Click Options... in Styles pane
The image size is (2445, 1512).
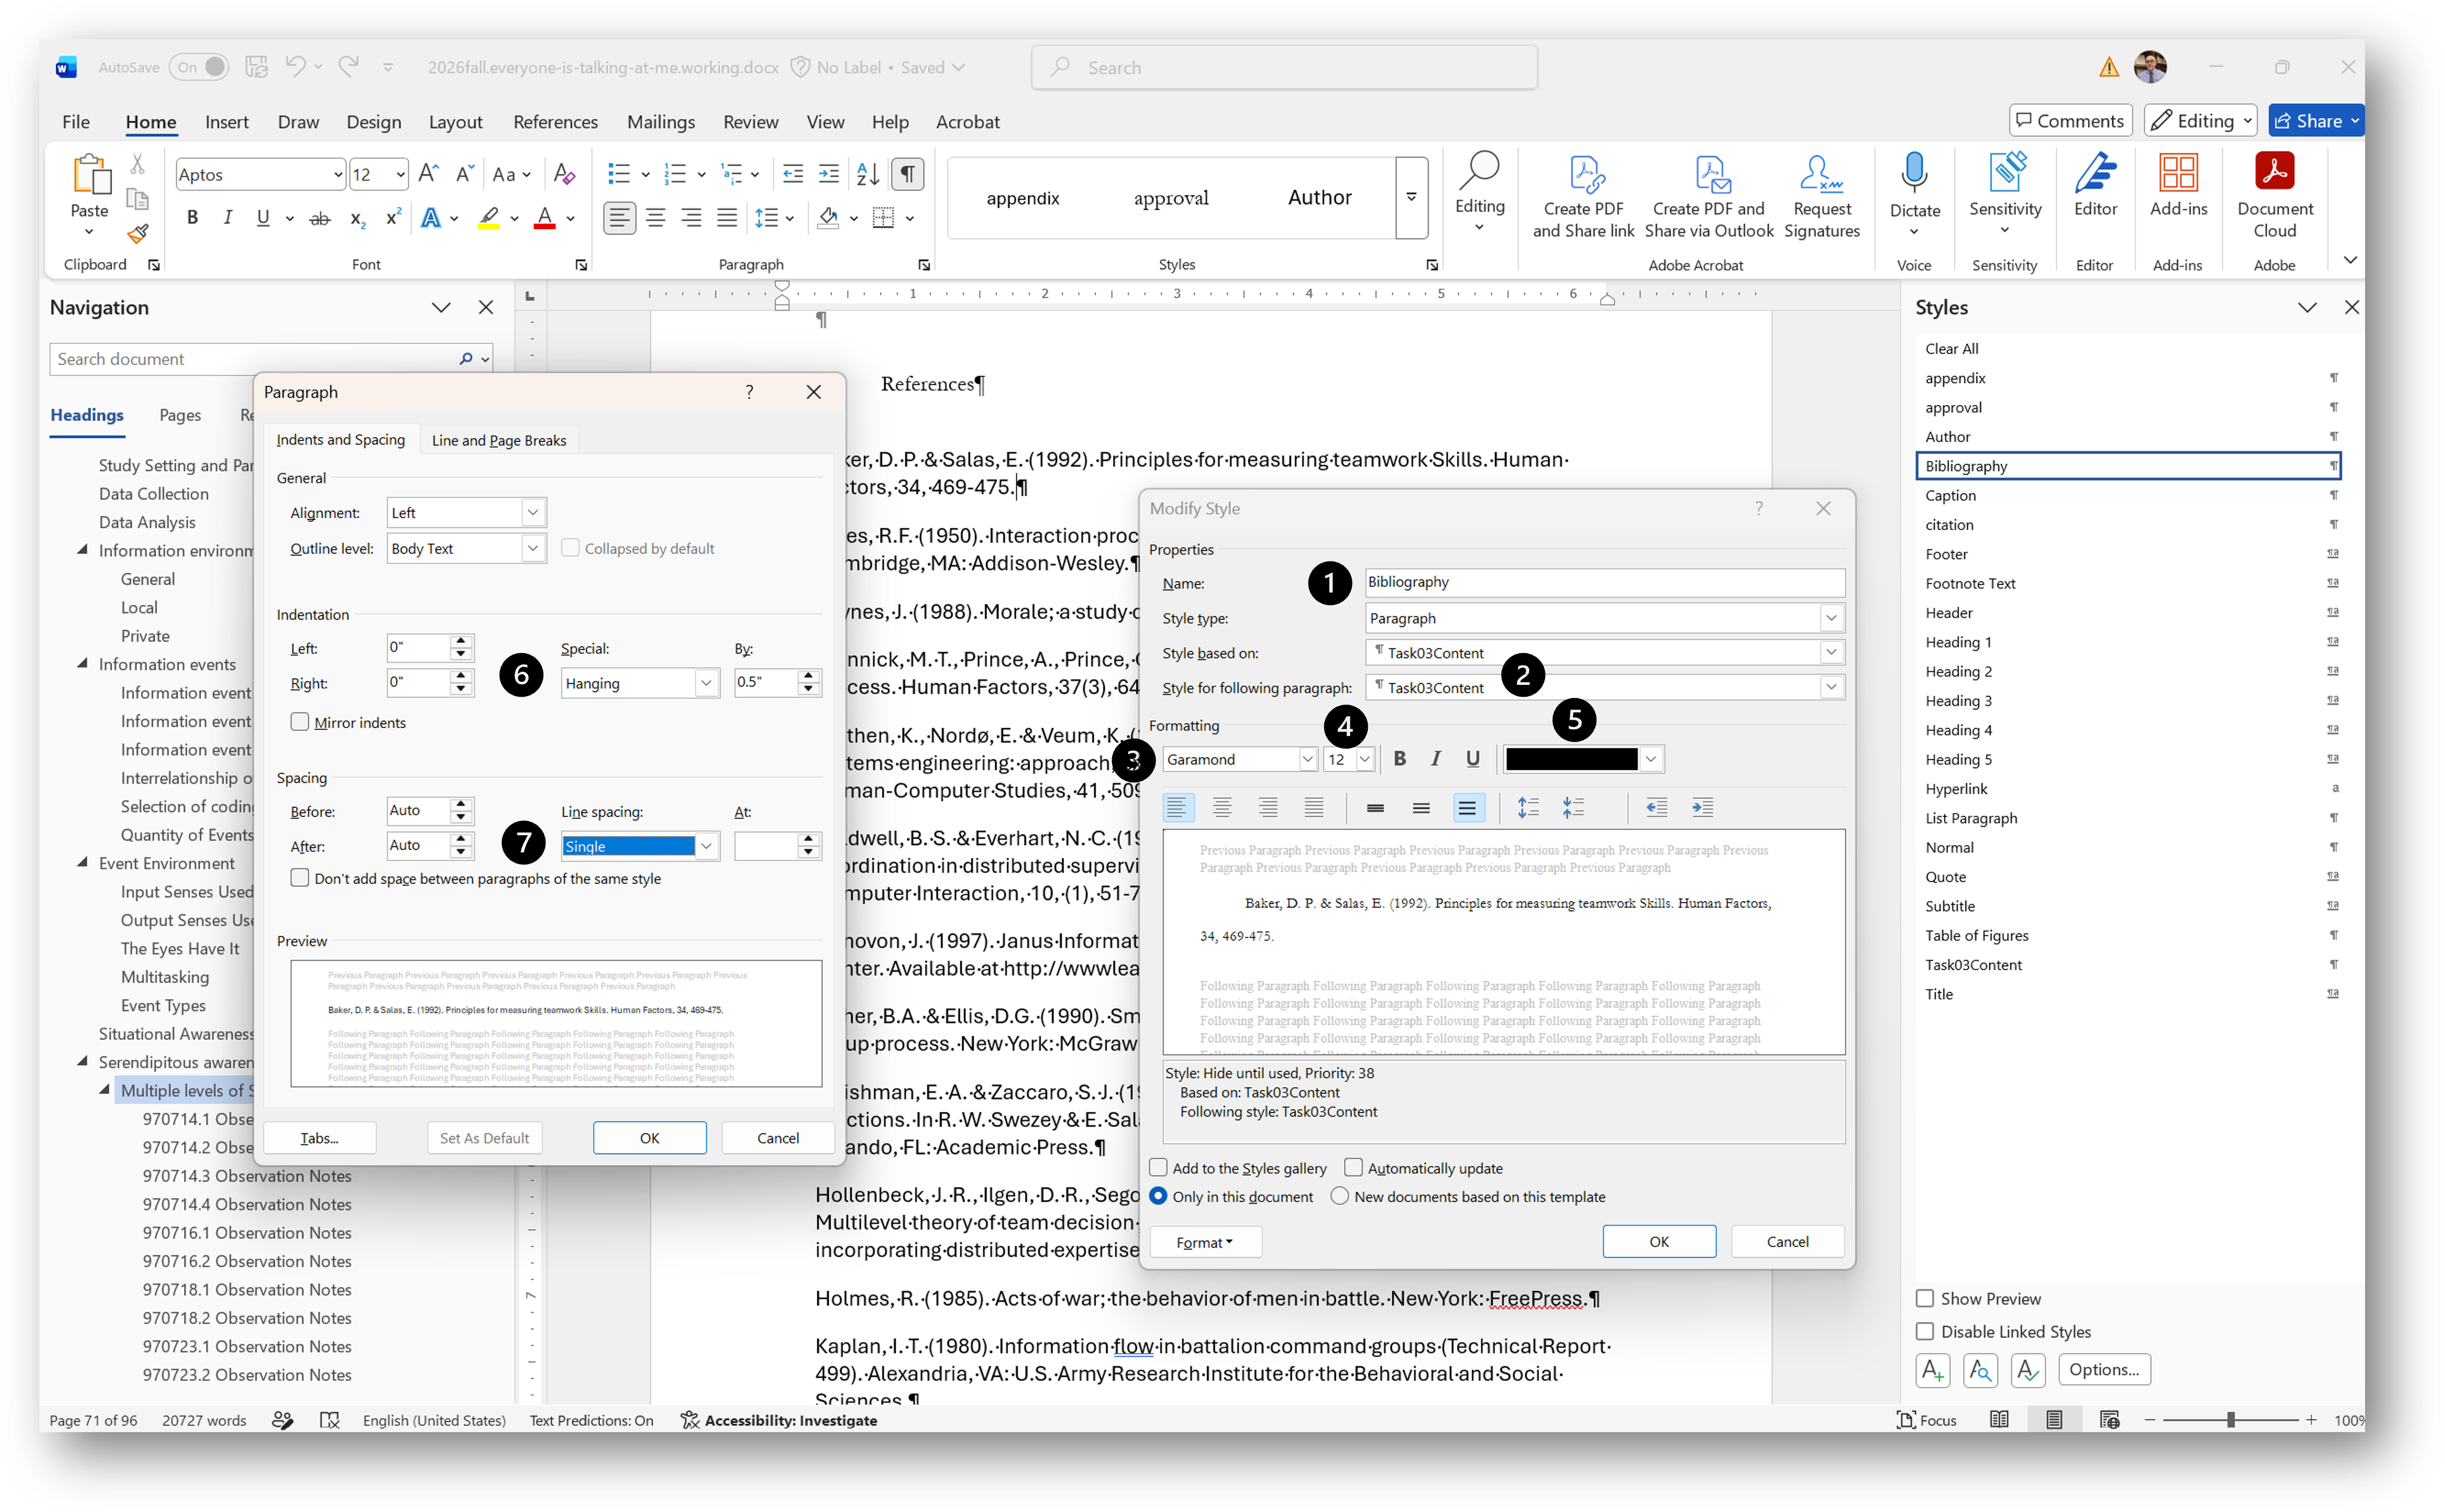[x=2104, y=1370]
